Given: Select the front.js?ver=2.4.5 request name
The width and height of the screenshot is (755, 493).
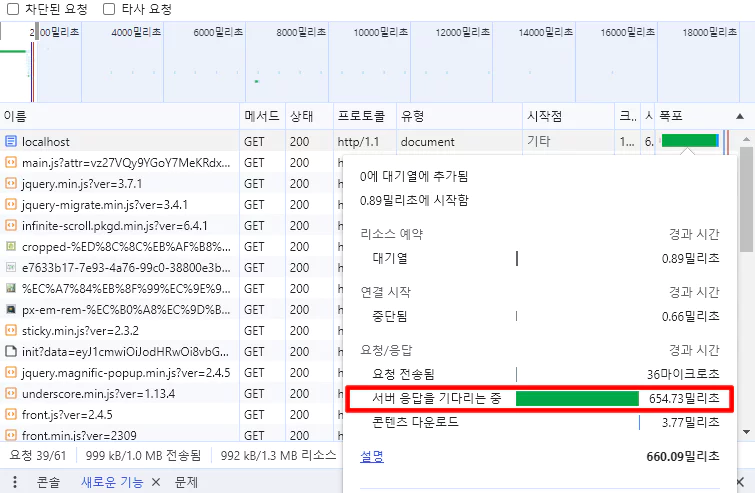Looking at the screenshot, I should 67,415.
